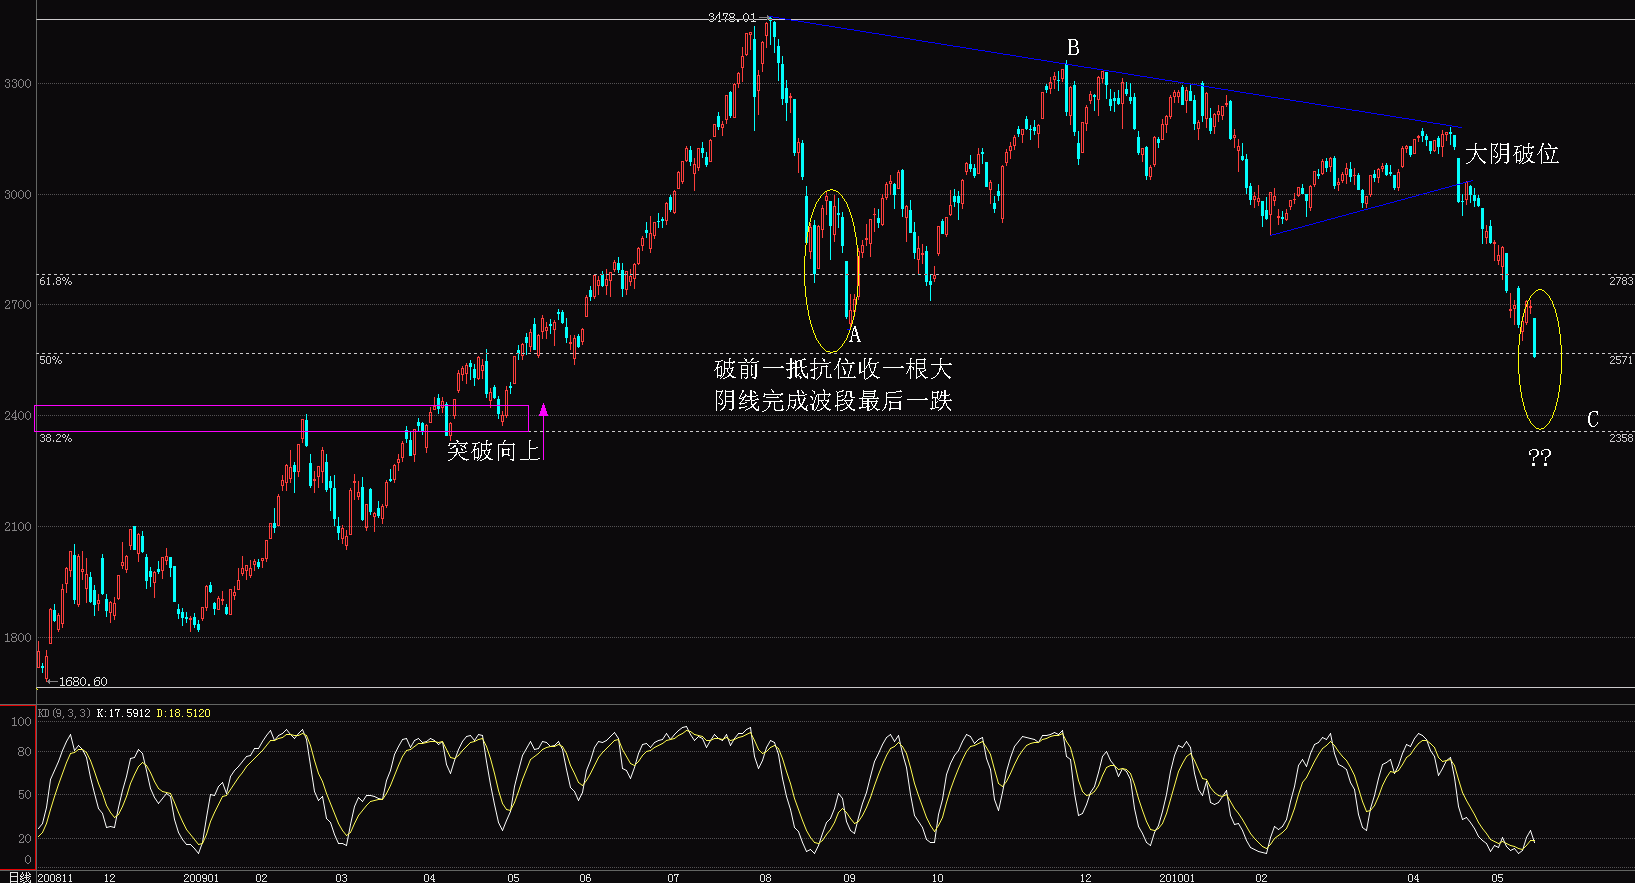Click the annotation line 阴线完成波段最后一跌

tap(833, 401)
